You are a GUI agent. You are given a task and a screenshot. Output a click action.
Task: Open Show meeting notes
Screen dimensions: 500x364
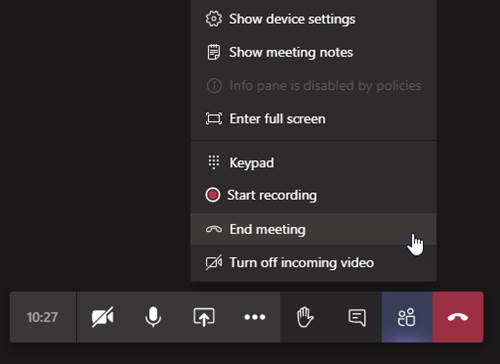(x=314, y=52)
